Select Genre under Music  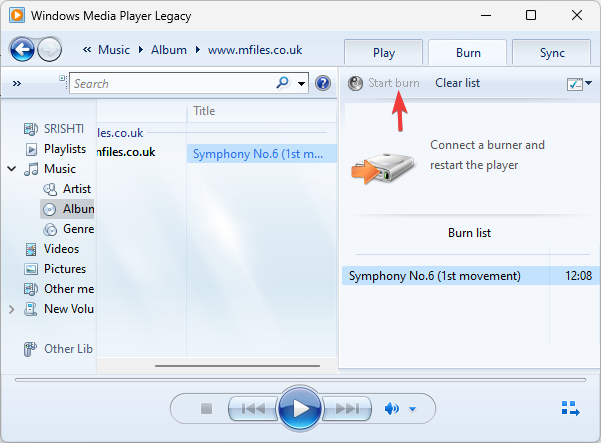point(68,229)
